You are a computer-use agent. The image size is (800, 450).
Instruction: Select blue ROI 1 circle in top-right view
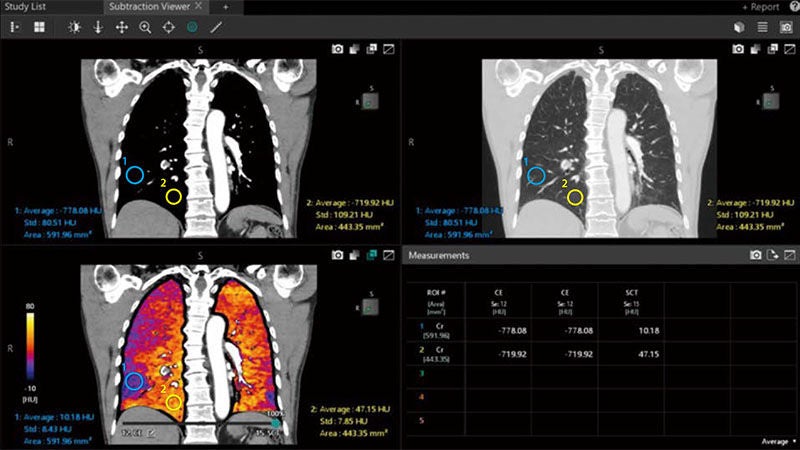(536, 176)
